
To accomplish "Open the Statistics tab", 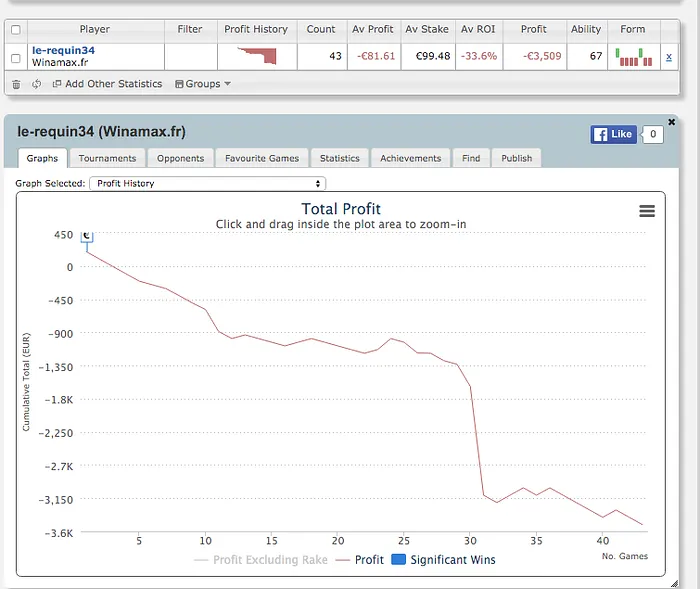I will pyautogui.click(x=340, y=158).
